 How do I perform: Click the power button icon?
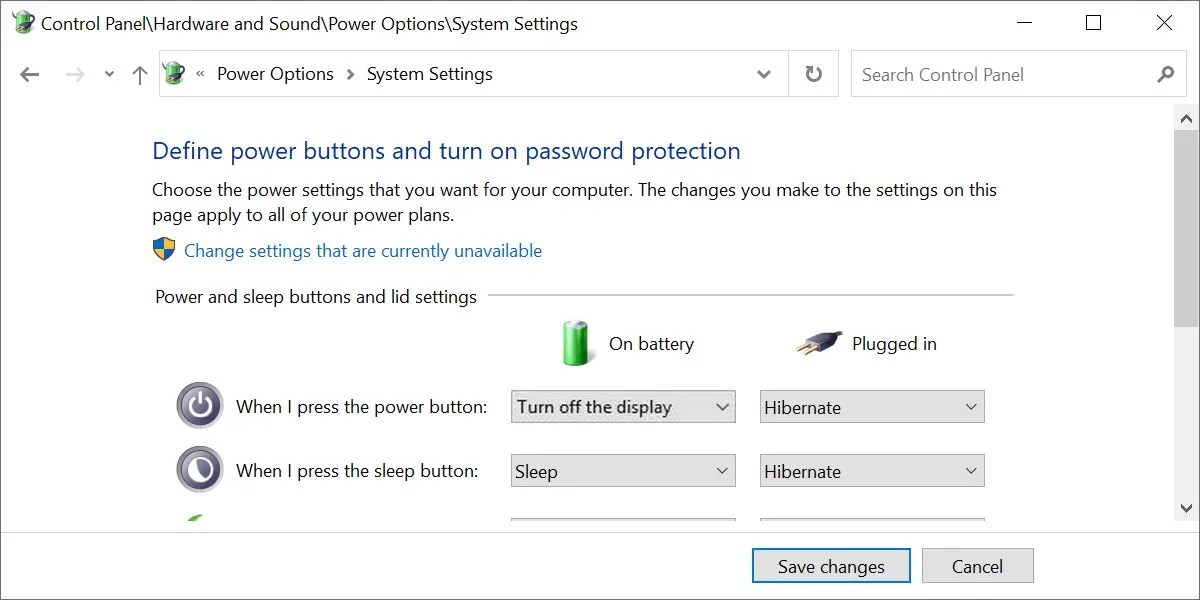[x=199, y=406]
